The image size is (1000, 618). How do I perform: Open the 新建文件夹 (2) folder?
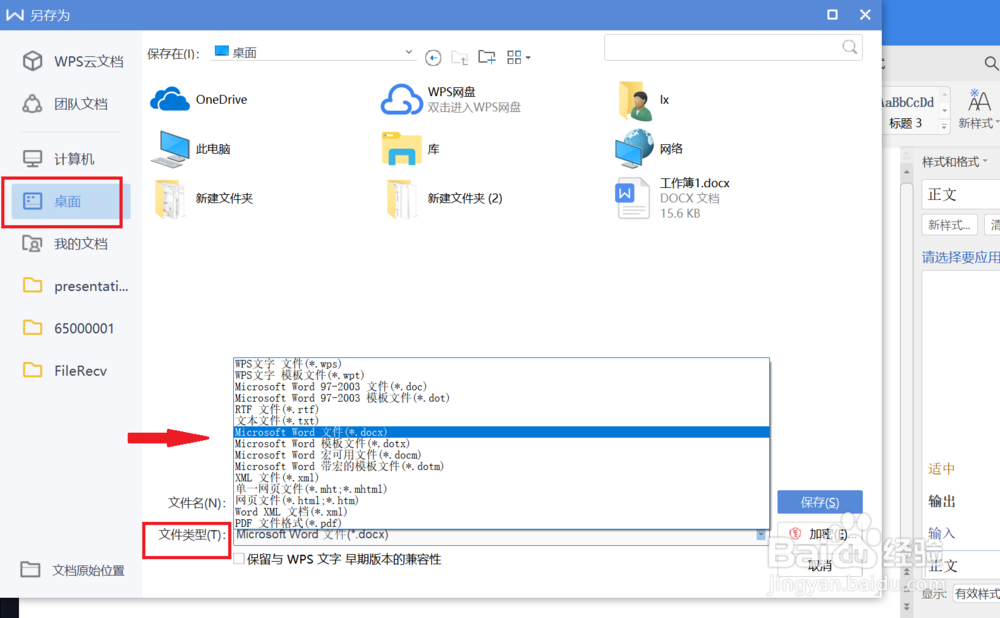[x=445, y=198]
